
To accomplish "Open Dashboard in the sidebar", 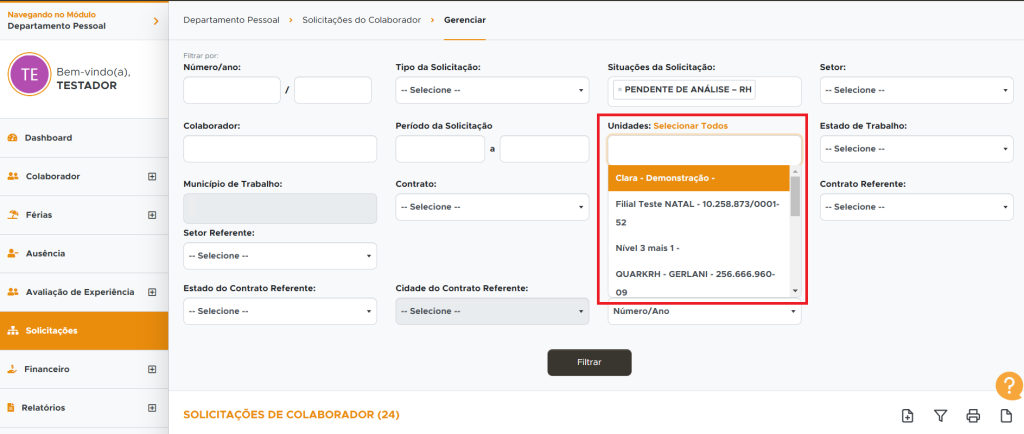I will pos(48,138).
